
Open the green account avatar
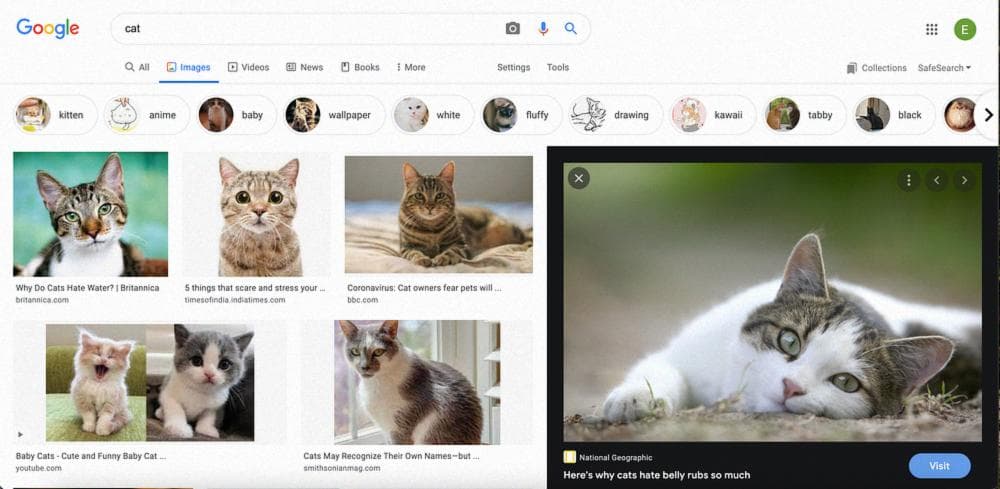point(965,29)
